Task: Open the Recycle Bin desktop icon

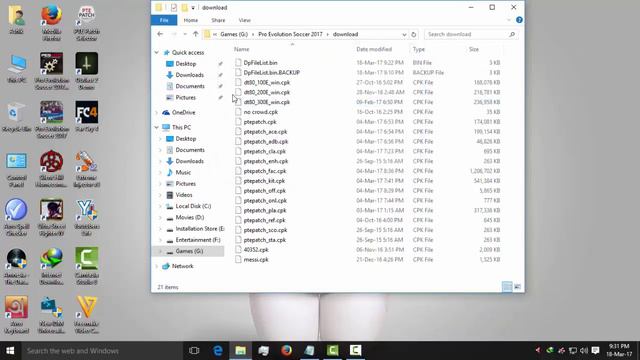Action: [17, 118]
